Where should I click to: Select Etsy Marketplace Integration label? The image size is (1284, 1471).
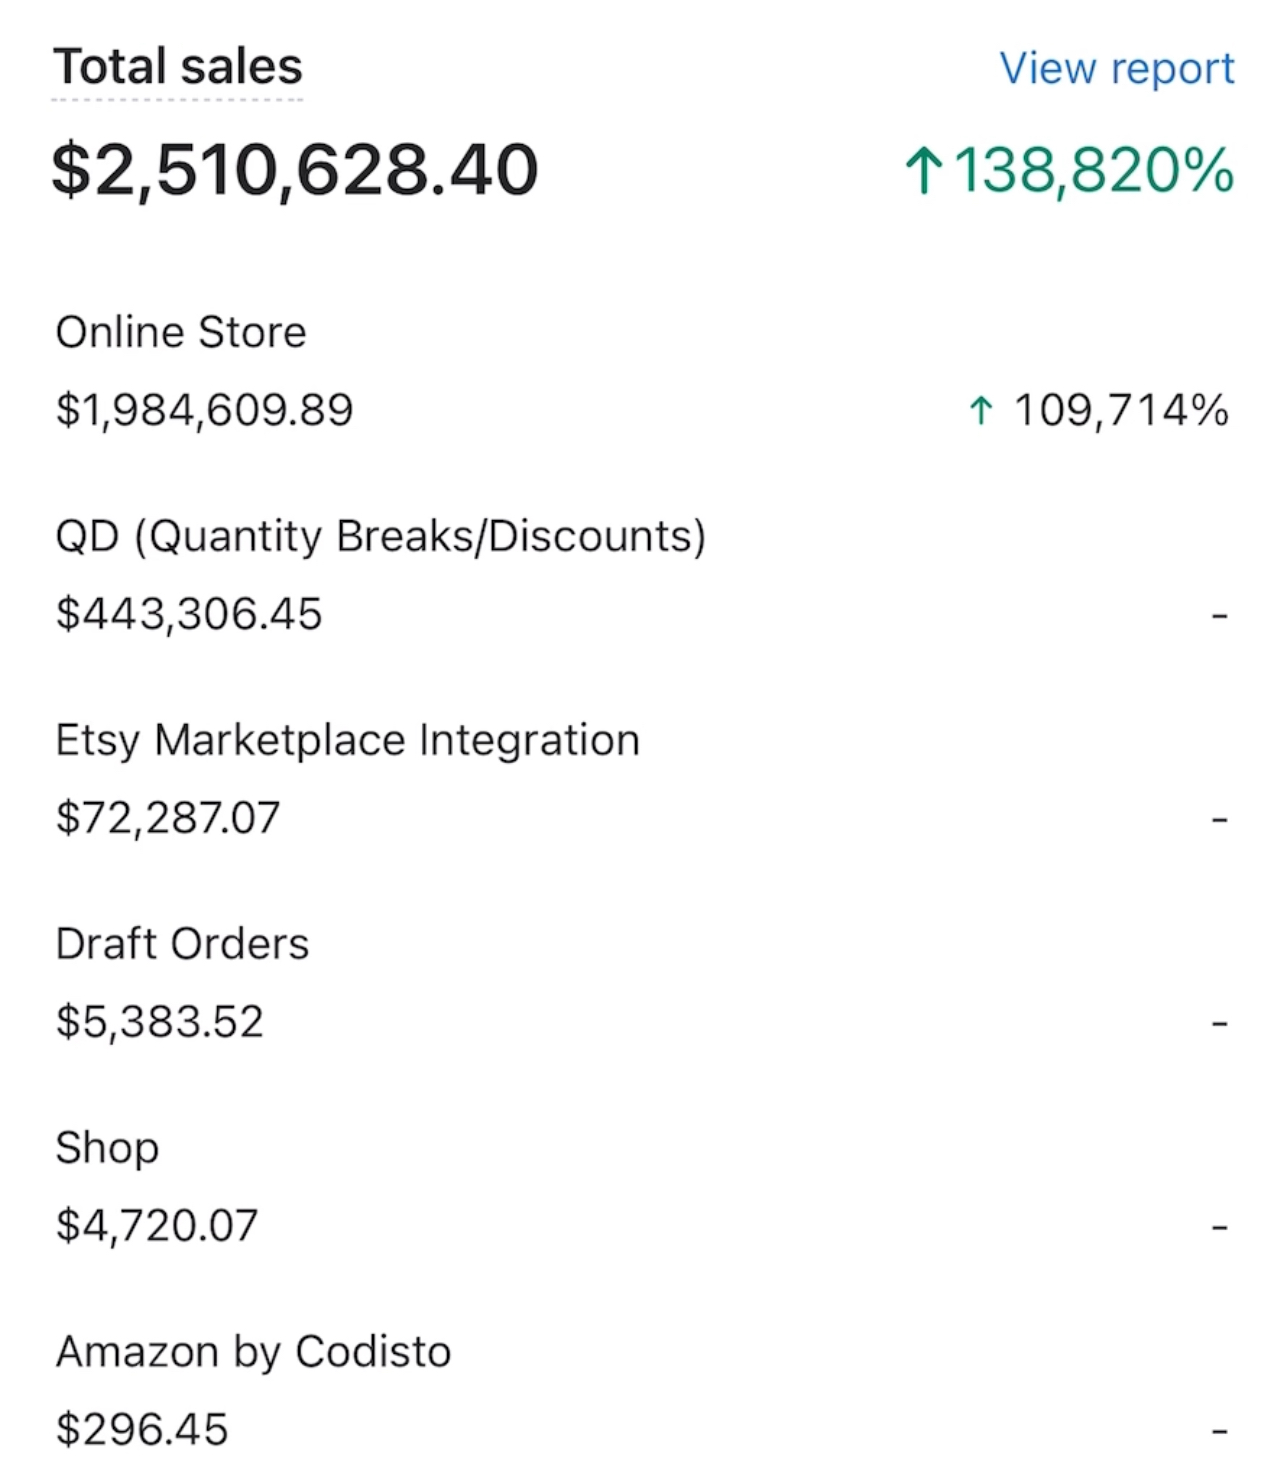348,741
